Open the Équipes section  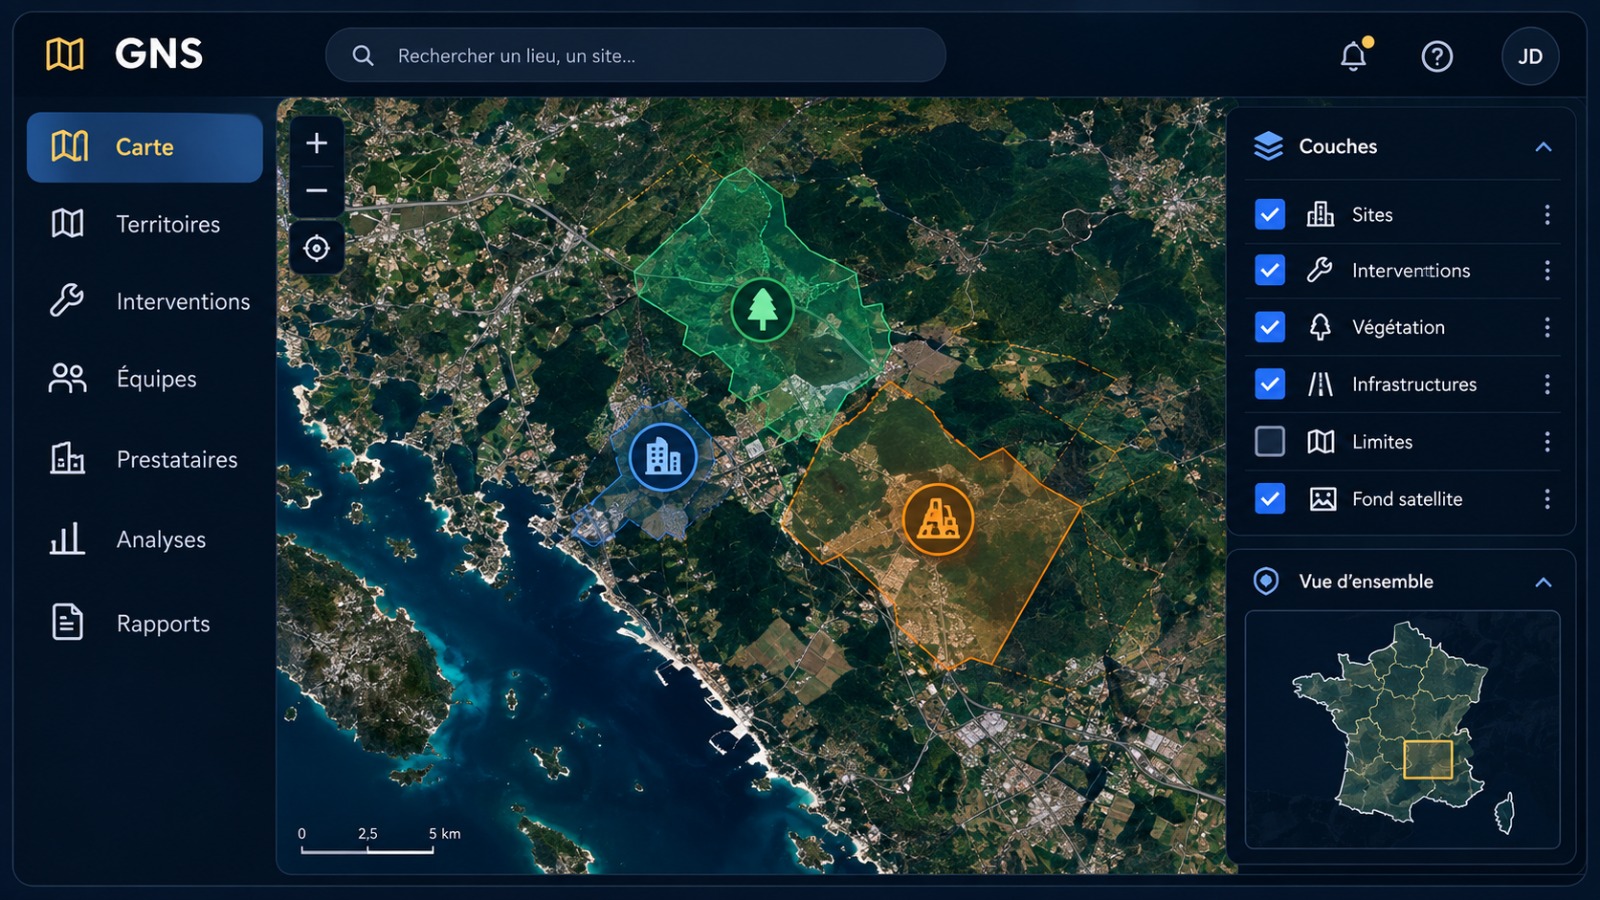coord(145,378)
